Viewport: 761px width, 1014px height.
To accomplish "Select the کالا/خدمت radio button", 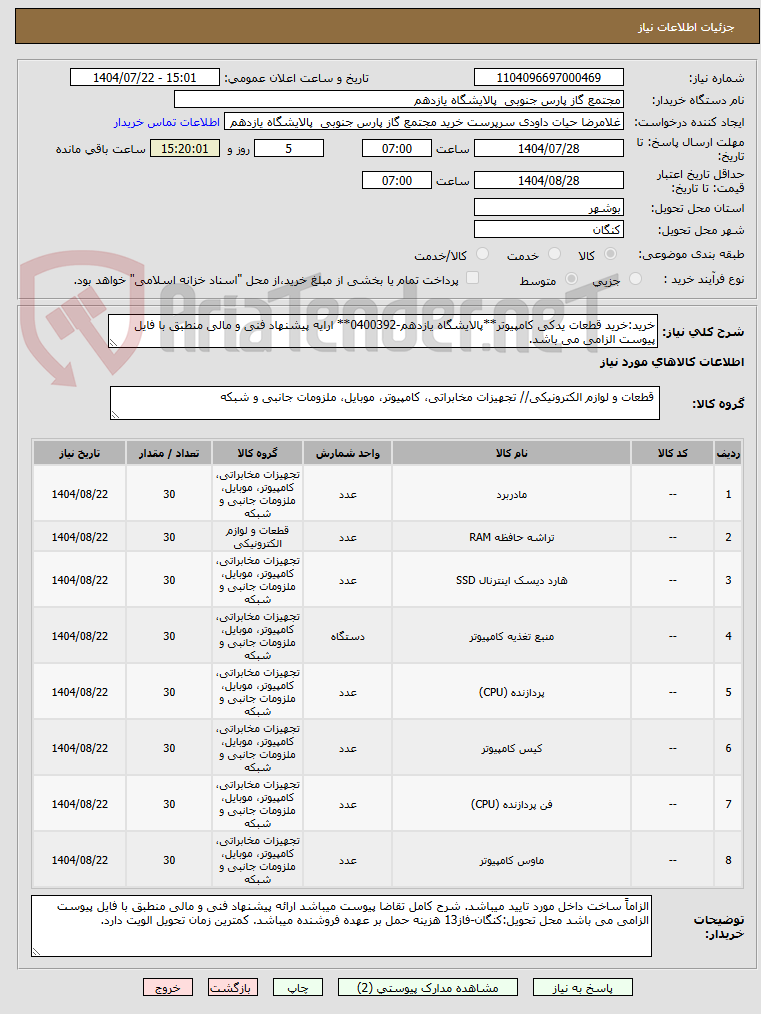I will pyautogui.click(x=482, y=254).
